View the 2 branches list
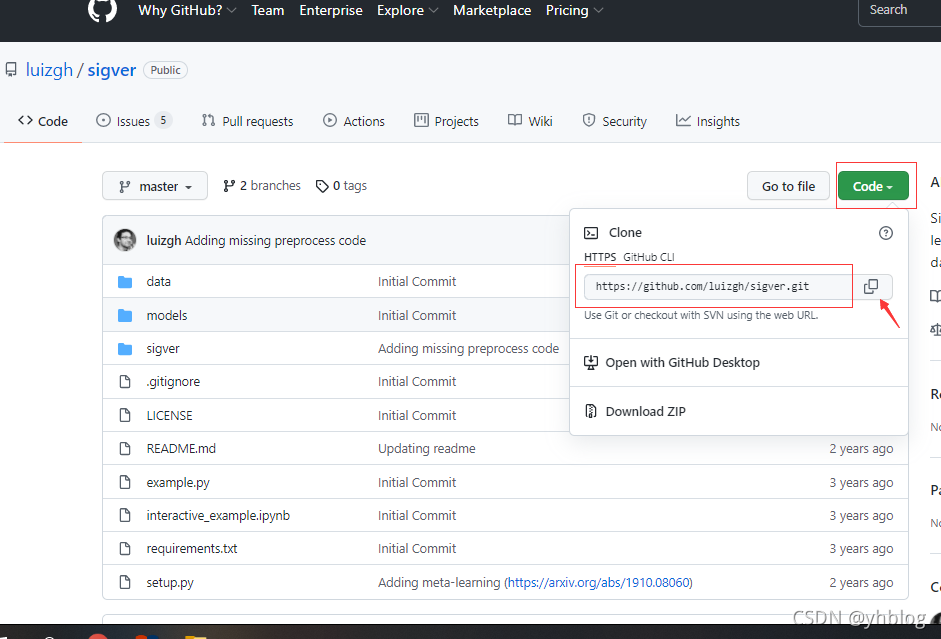This screenshot has width=941, height=639. click(262, 186)
